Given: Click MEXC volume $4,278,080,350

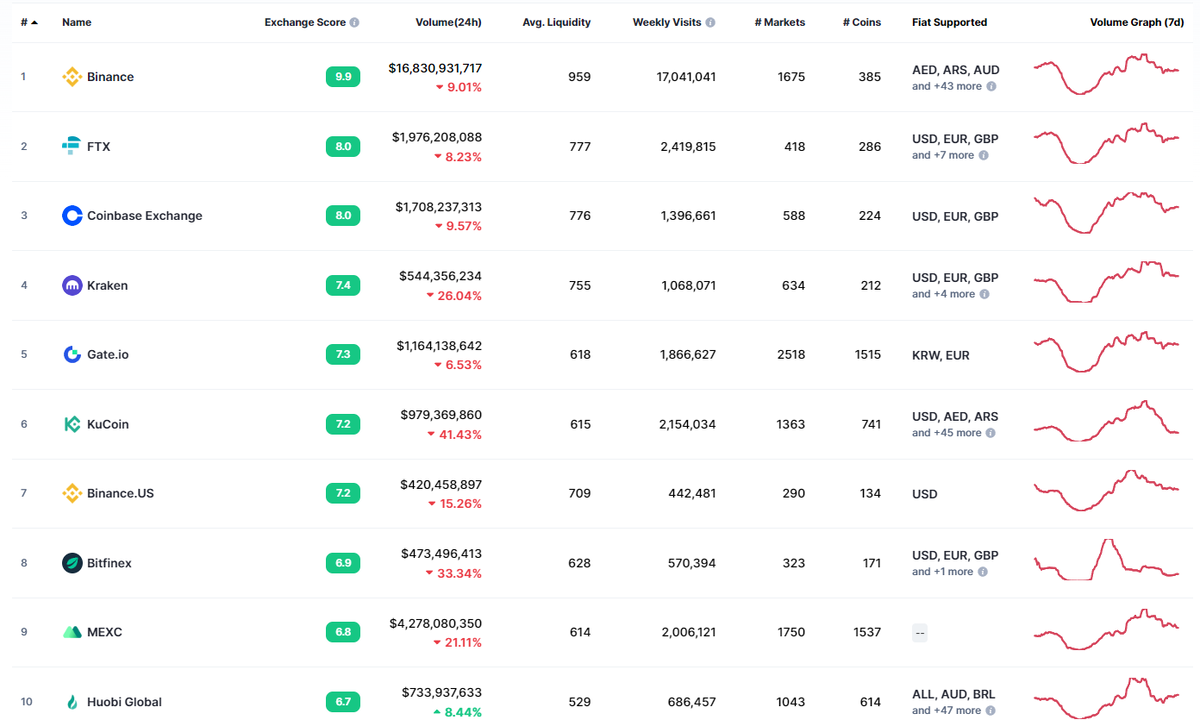Looking at the screenshot, I should click(x=435, y=623).
